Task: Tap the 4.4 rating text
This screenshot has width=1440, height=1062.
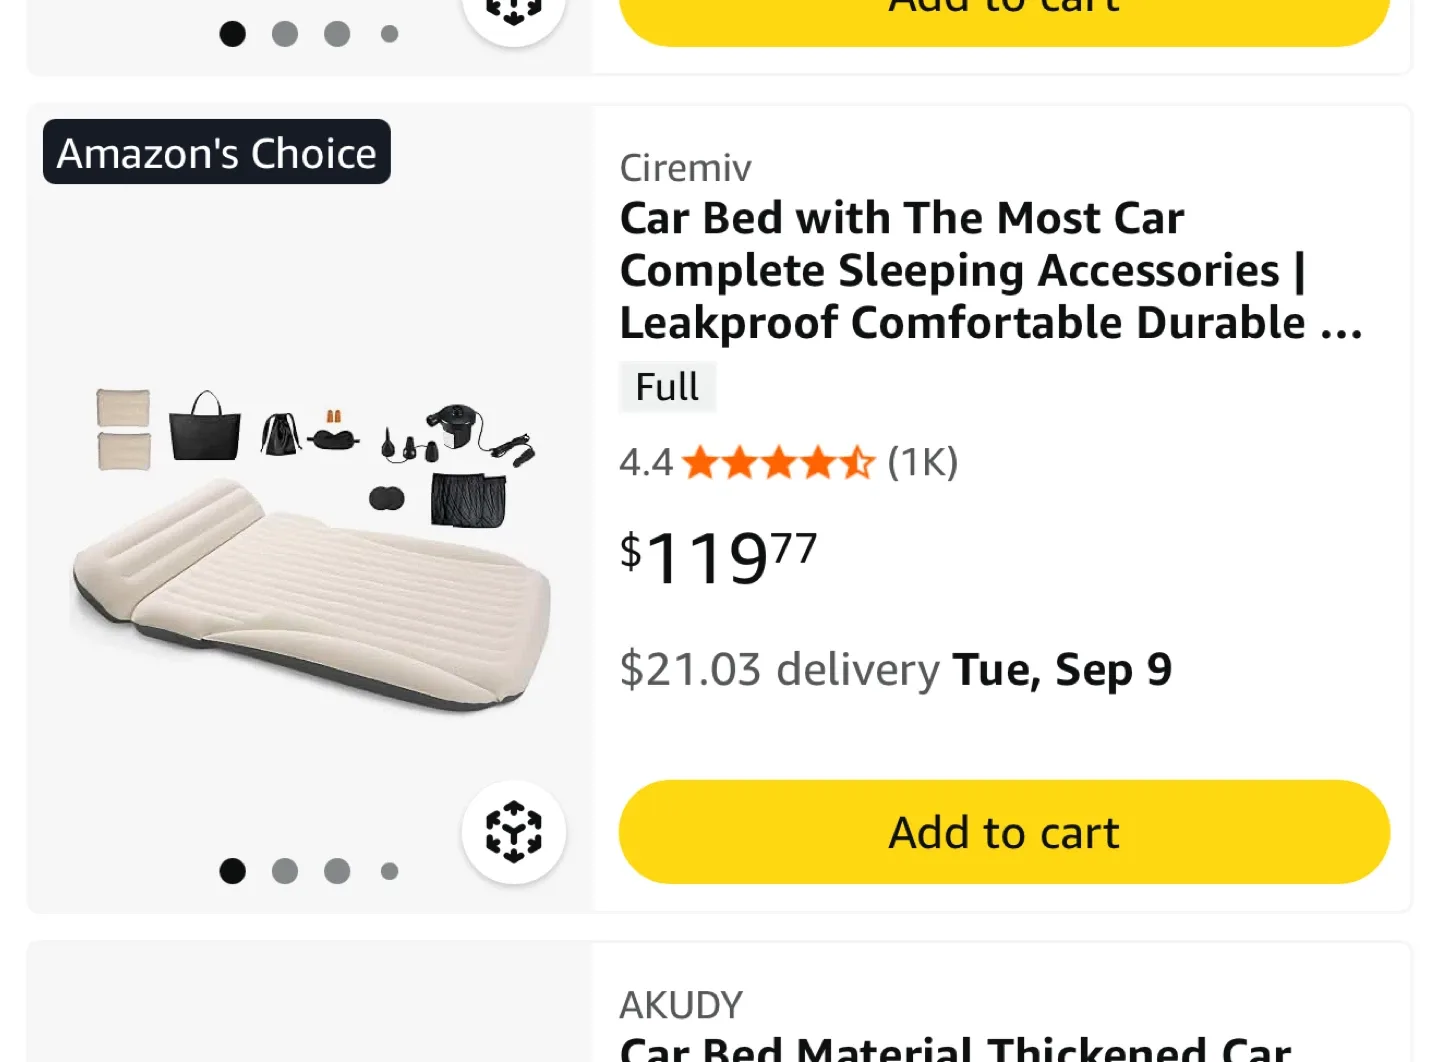Action: (x=645, y=462)
